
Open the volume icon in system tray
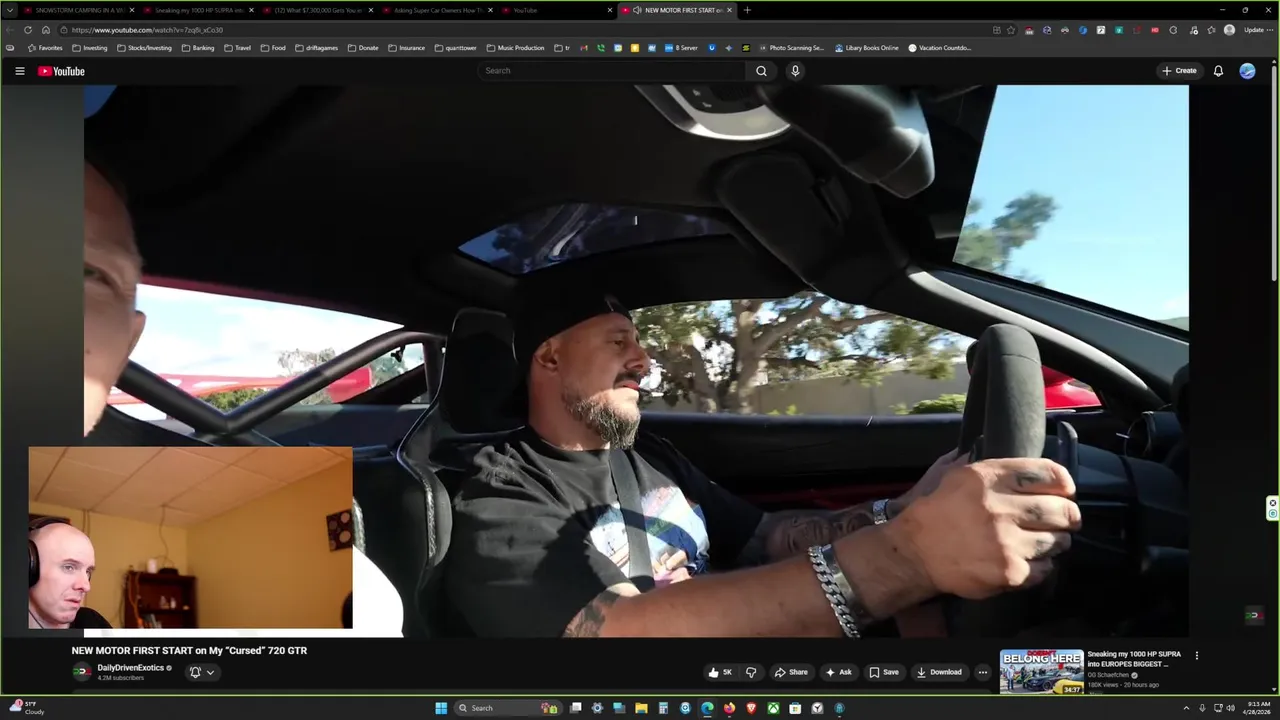1231,708
